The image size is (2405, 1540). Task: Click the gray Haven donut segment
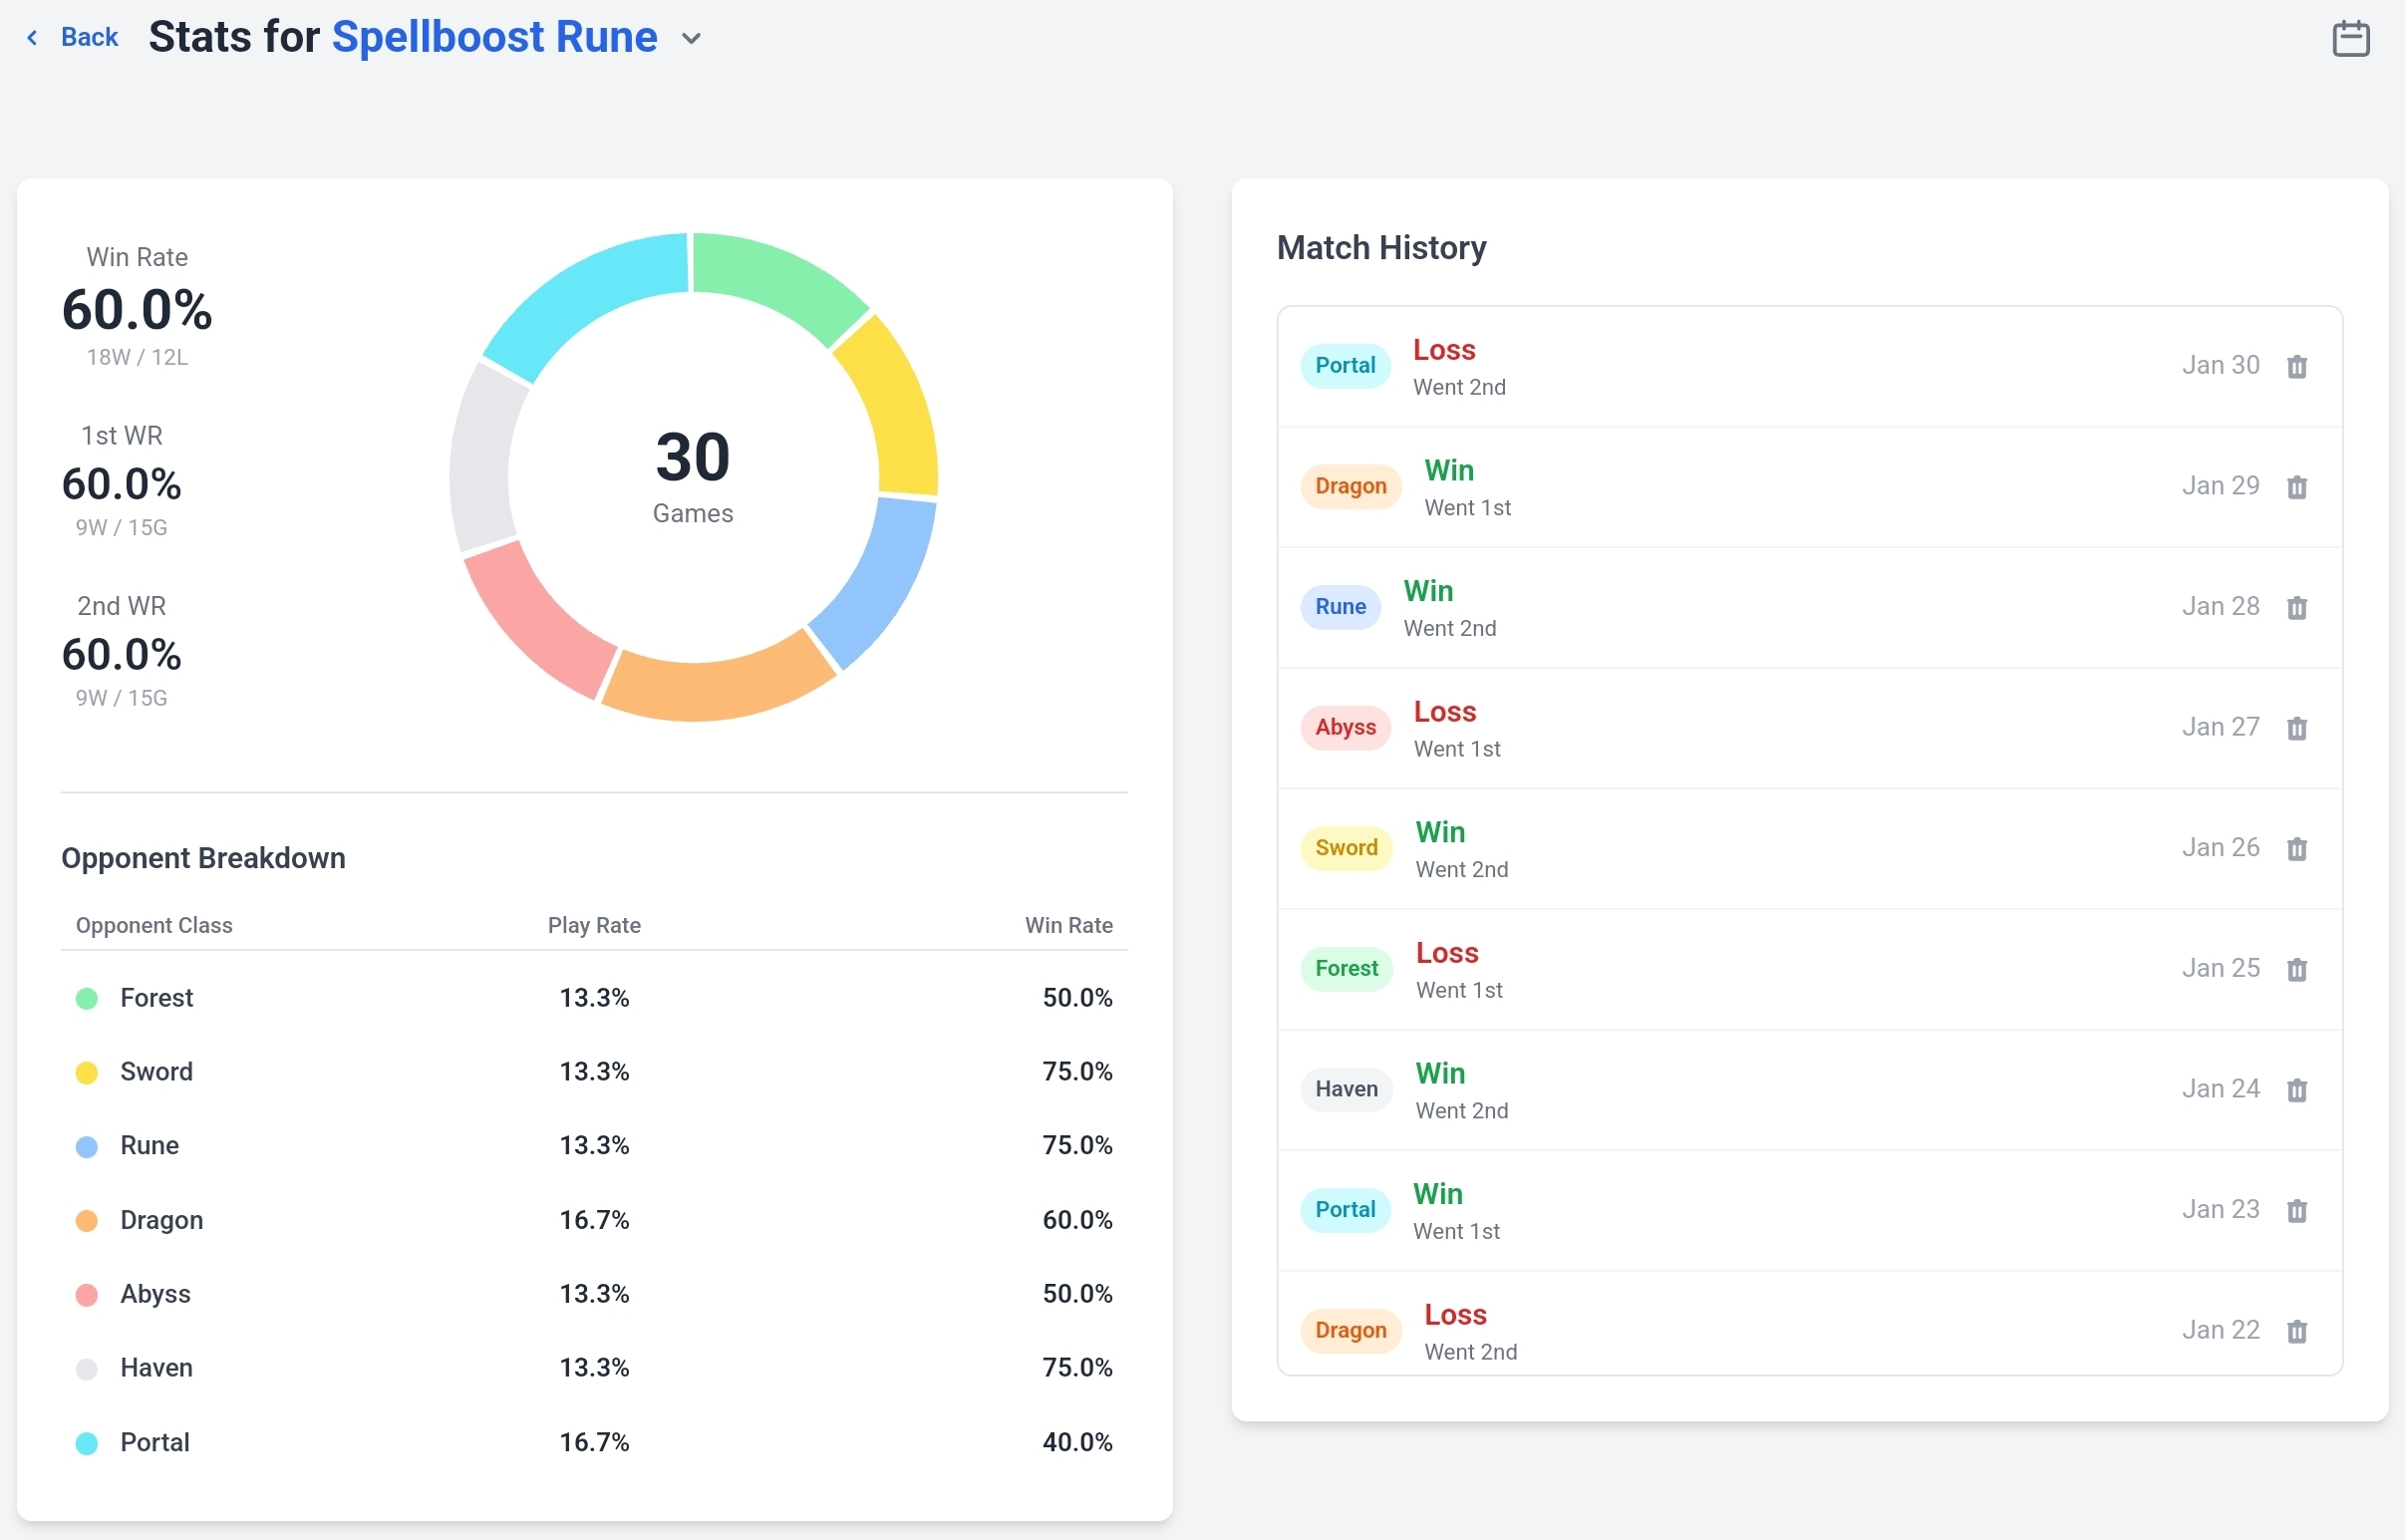point(483,460)
